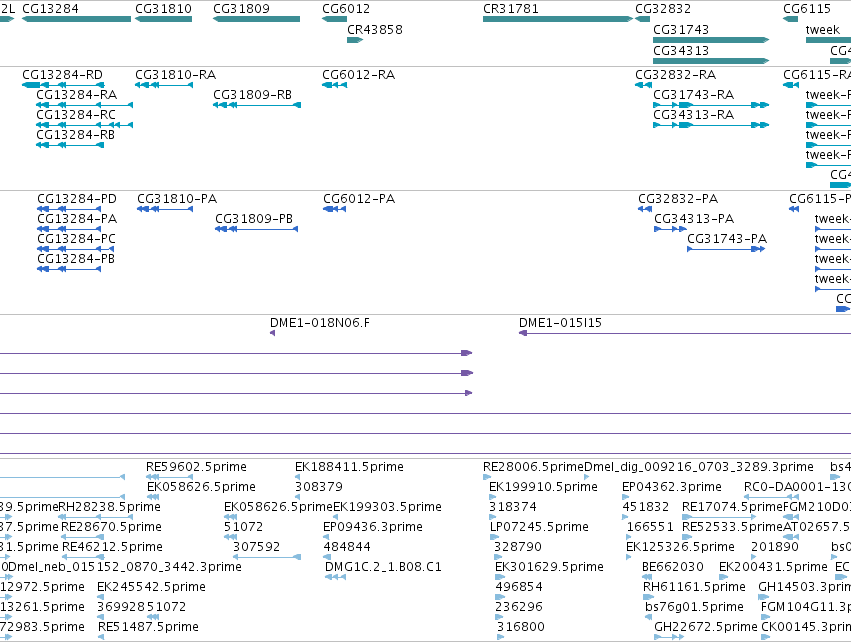851x642 pixels.
Task: Select protein label CG13284-PA
Action: (77, 219)
